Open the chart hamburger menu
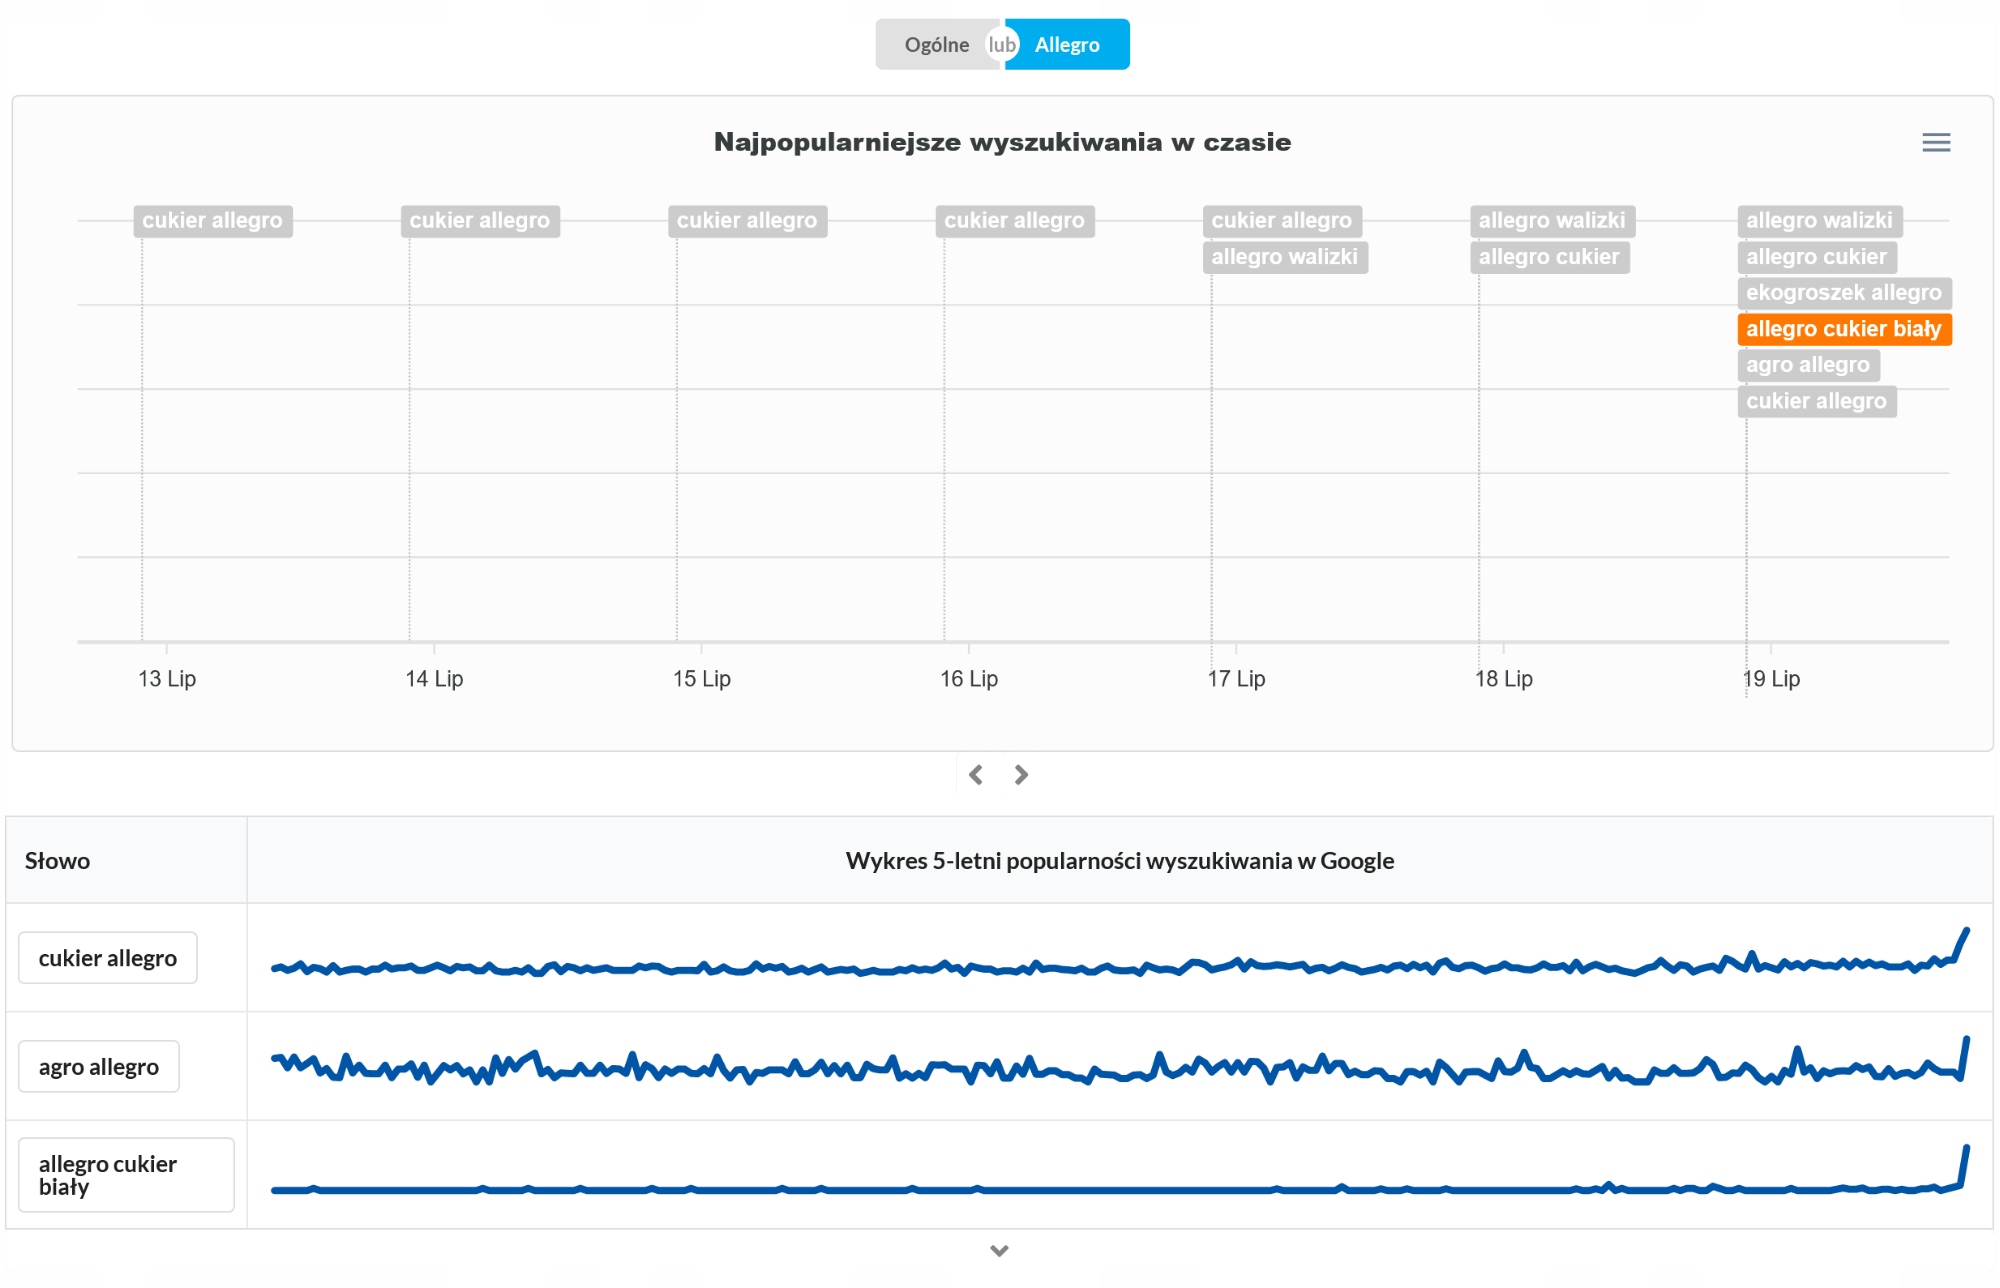 1935,143
